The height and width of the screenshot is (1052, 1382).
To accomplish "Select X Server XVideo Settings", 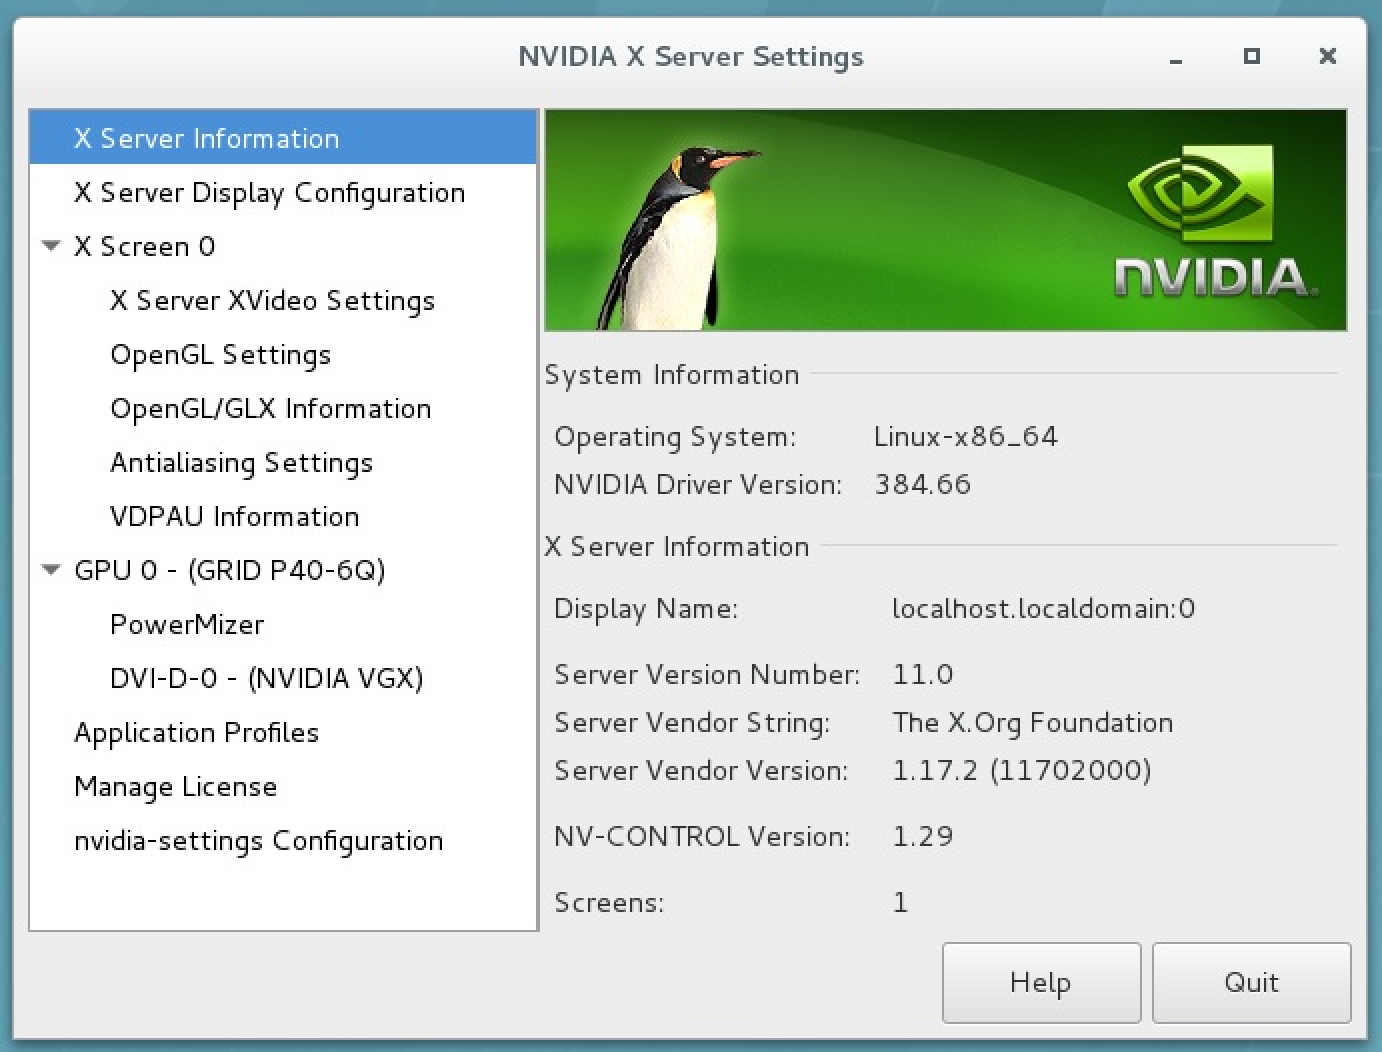I will click(x=272, y=300).
